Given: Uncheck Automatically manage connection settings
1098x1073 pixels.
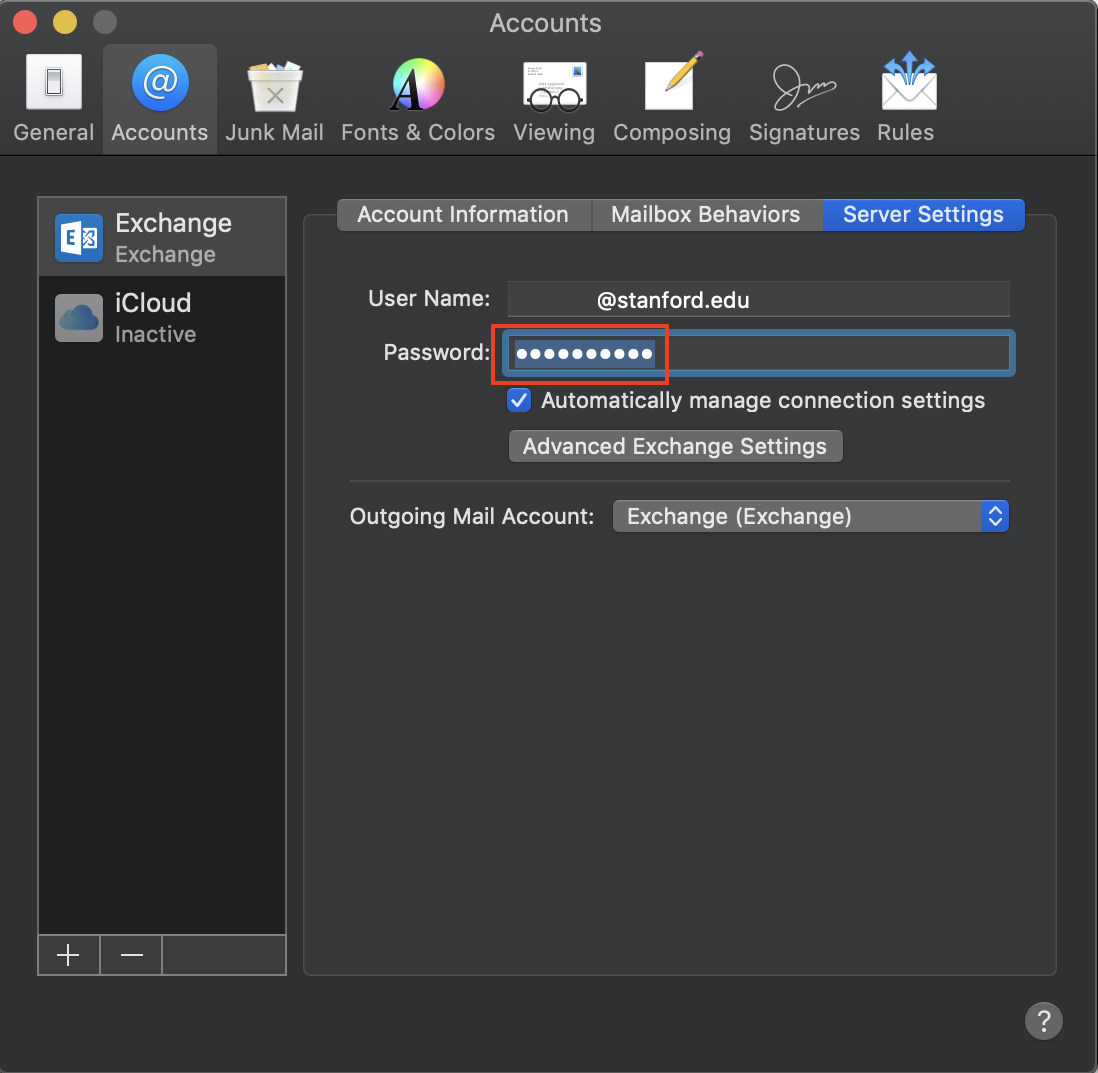Looking at the screenshot, I should click(519, 401).
